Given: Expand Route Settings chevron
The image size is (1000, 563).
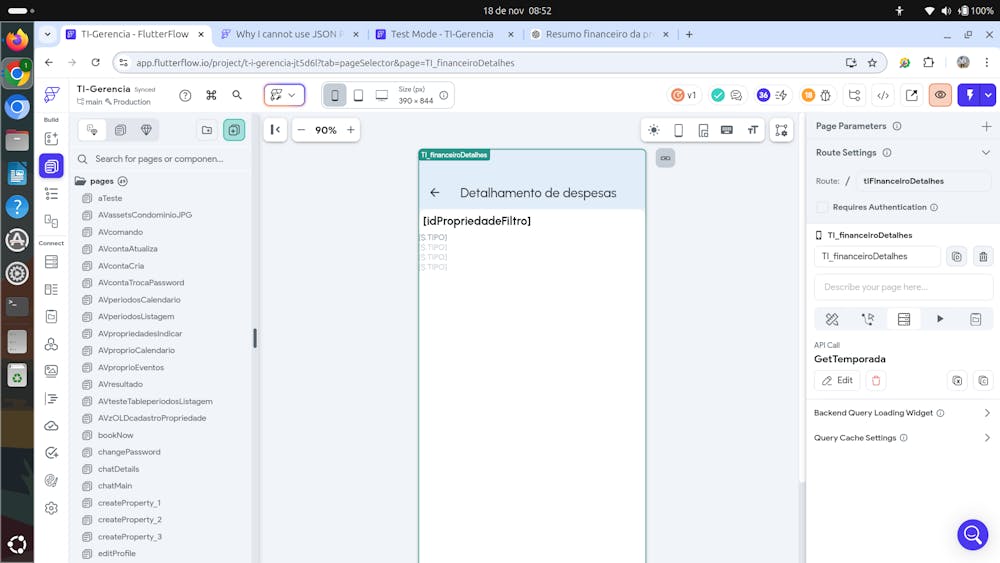Looking at the screenshot, I should [985, 153].
